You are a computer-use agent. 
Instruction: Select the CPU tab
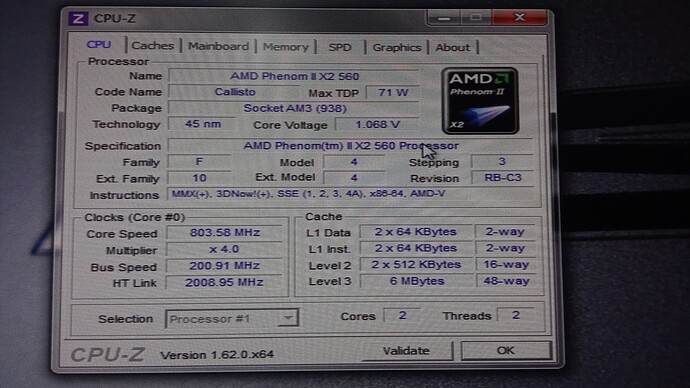pyautogui.click(x=99, y=44)
